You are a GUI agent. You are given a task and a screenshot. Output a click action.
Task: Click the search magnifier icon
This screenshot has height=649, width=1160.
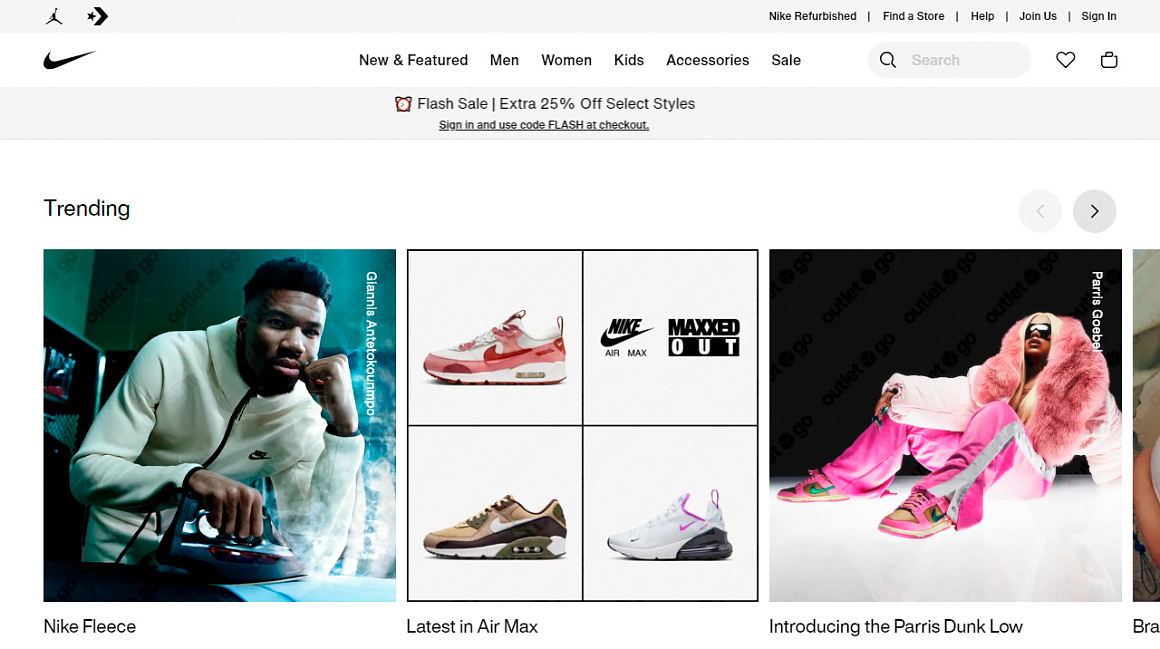click(888, 60)
